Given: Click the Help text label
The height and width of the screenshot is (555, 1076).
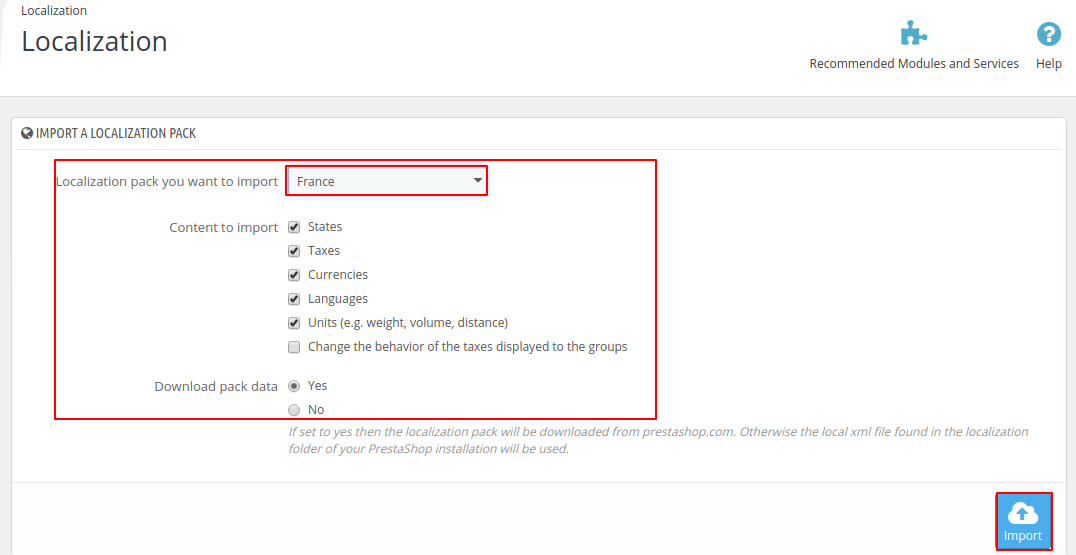Looking at the screenshot, I should [1049, 63].
